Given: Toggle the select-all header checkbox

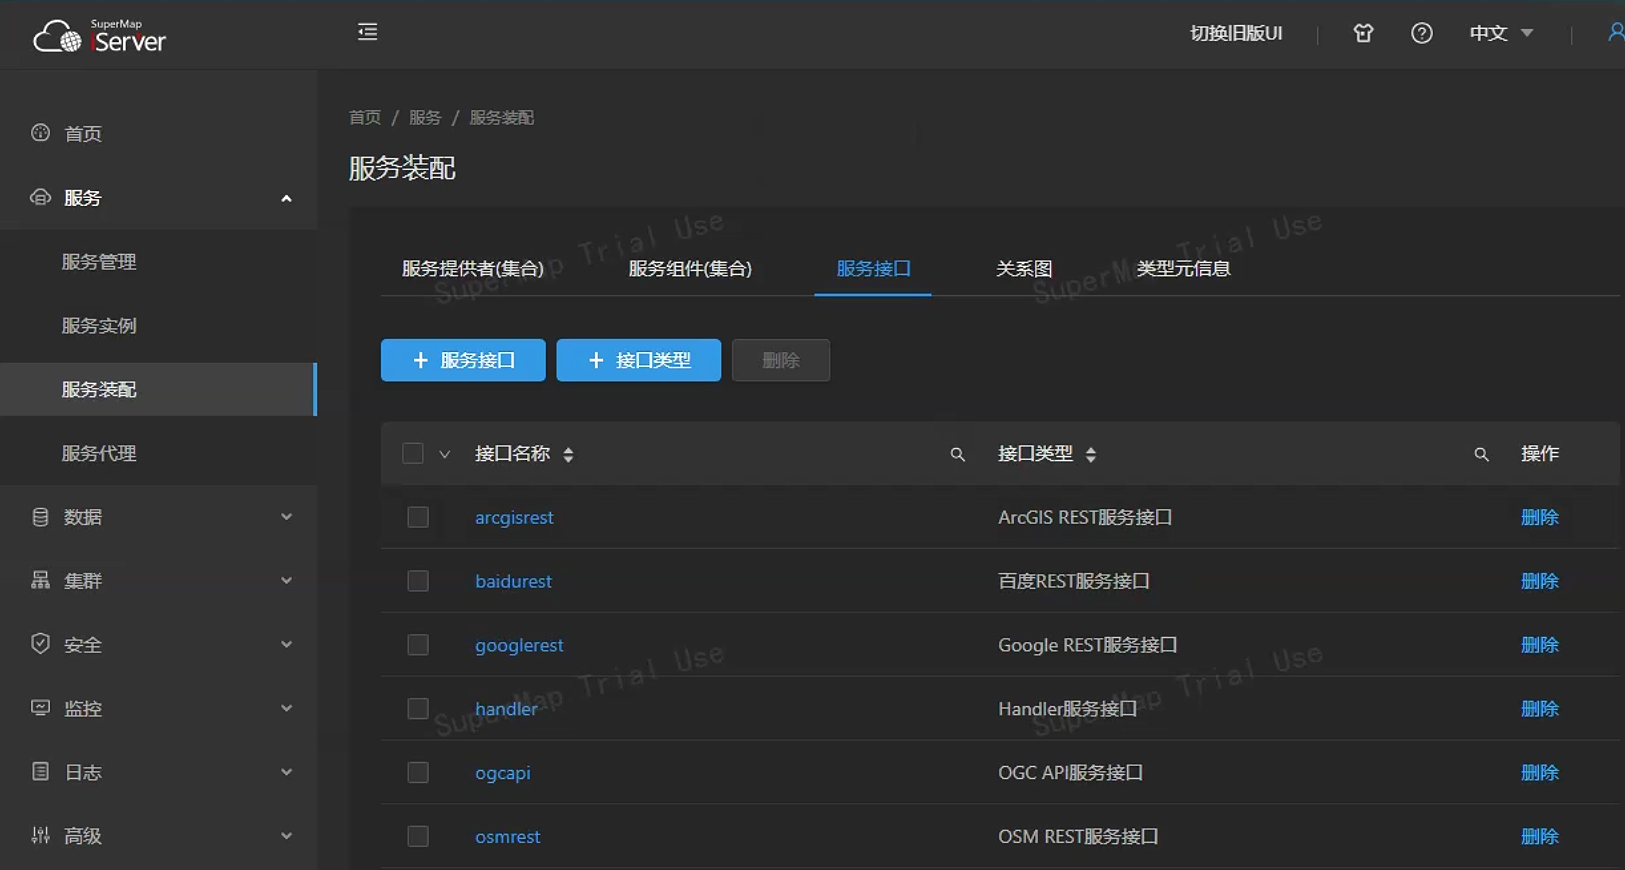Looking at the screenshot, I should point(413,454).
